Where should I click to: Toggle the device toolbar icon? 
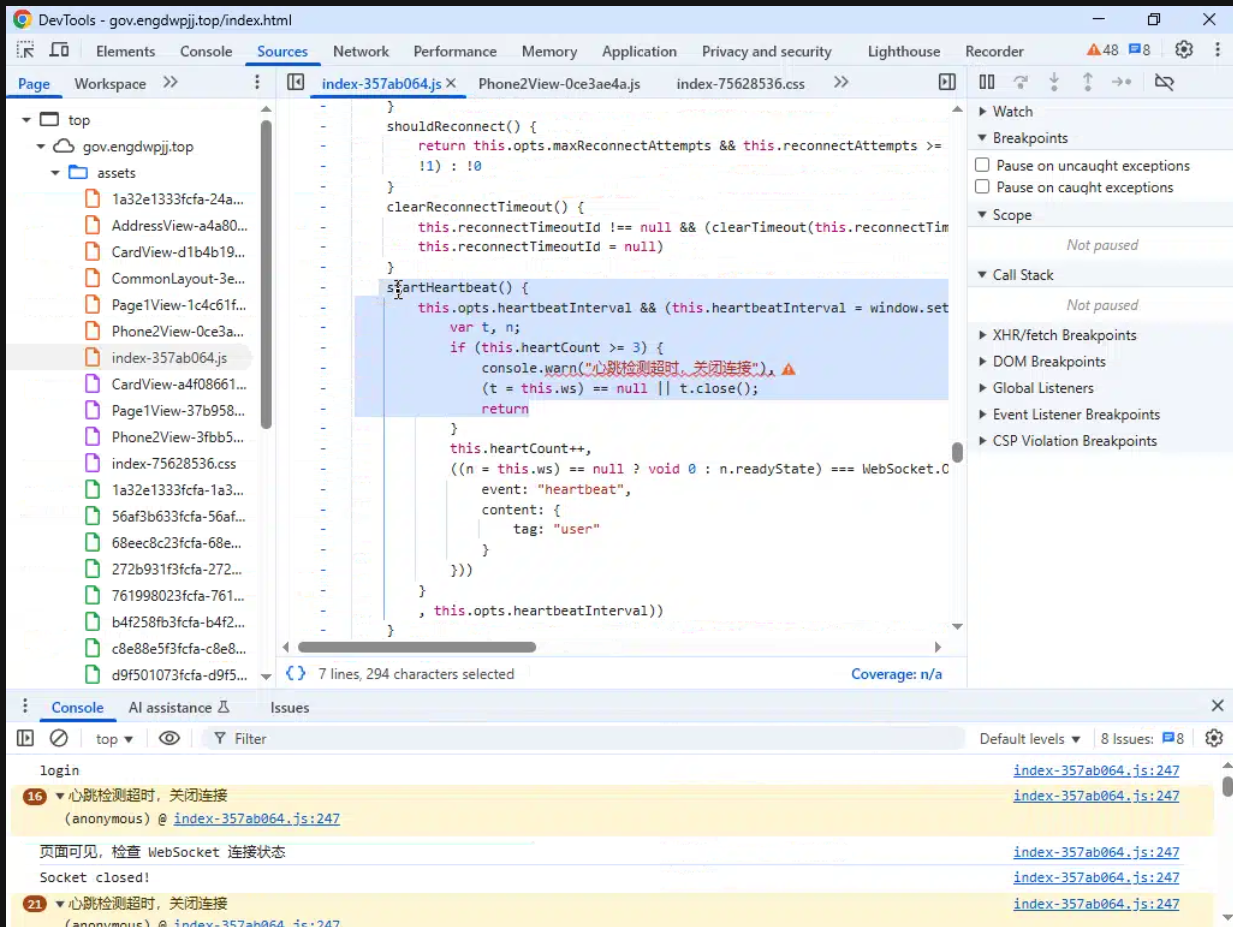(x=59, y=50)
